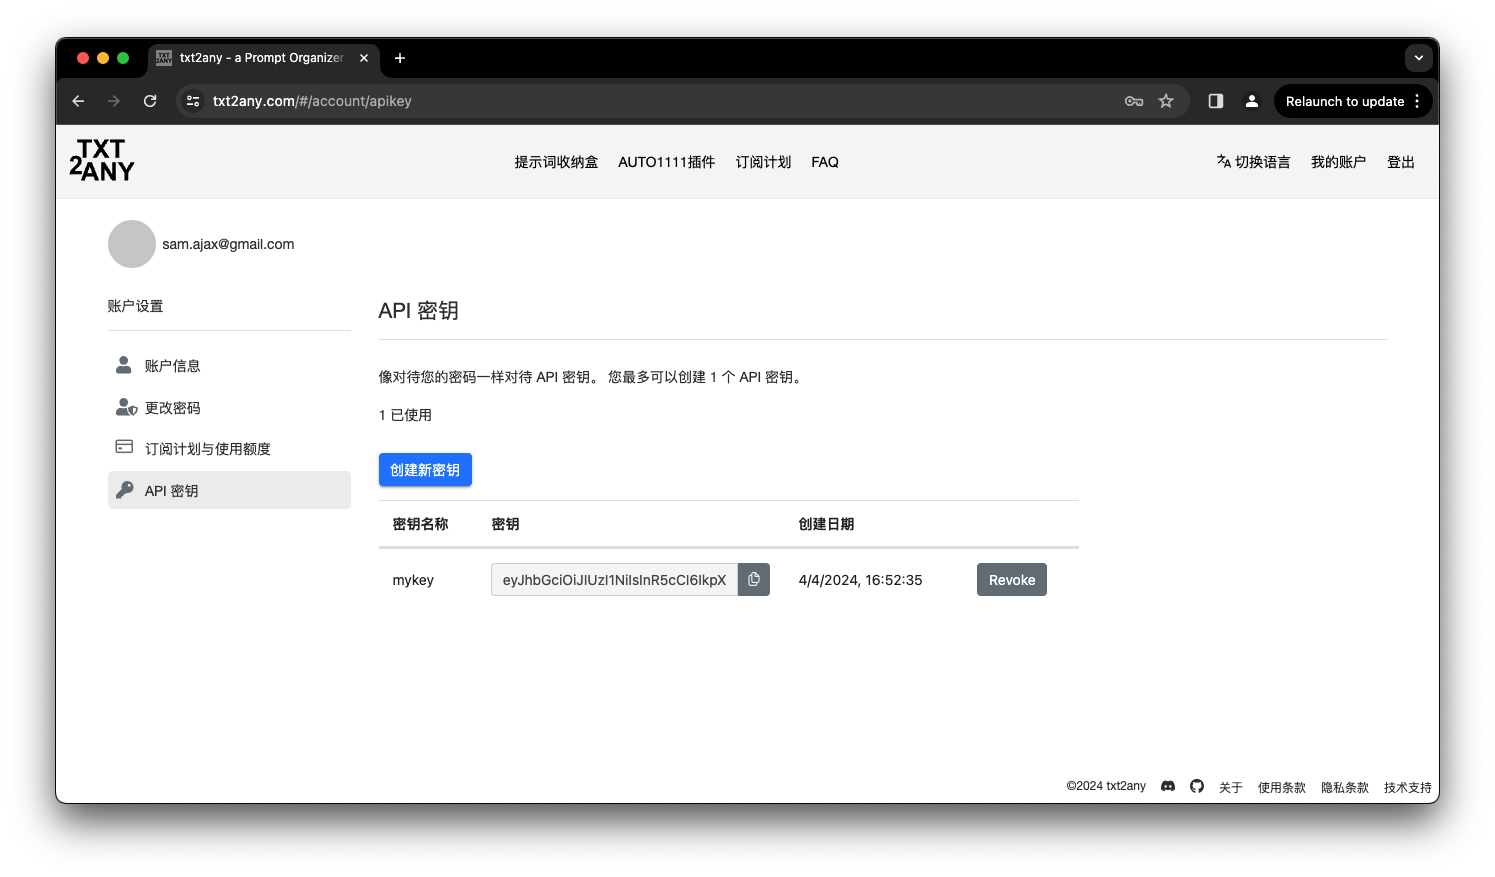The width and height of the screenshot is (1495, 877).
Task: Bookmark this page with star icon
Action: tap(1166, 101)
